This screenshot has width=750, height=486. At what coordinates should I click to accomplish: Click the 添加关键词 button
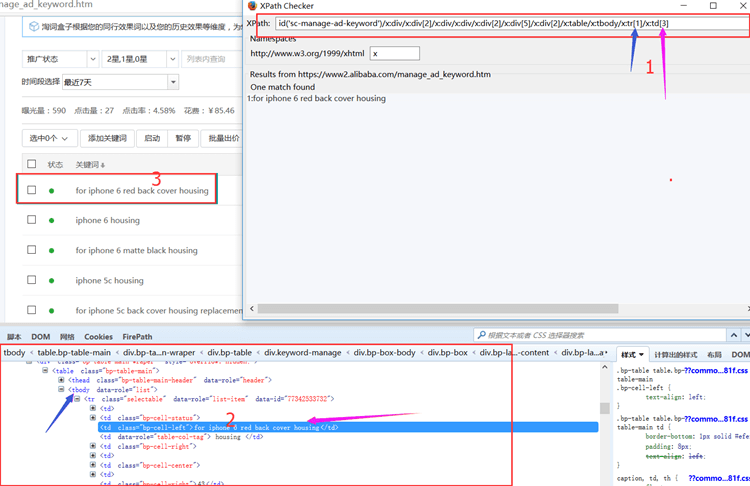point(107,138)
